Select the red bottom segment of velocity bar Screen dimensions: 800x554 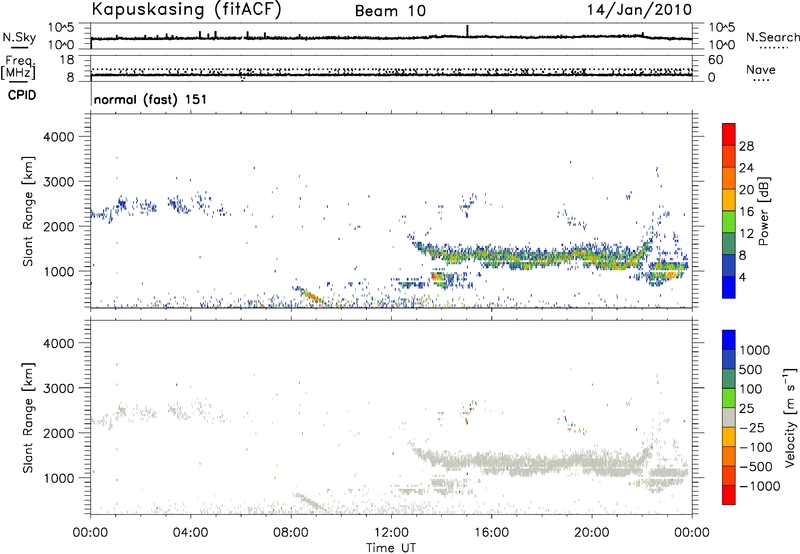coord(729,495)
